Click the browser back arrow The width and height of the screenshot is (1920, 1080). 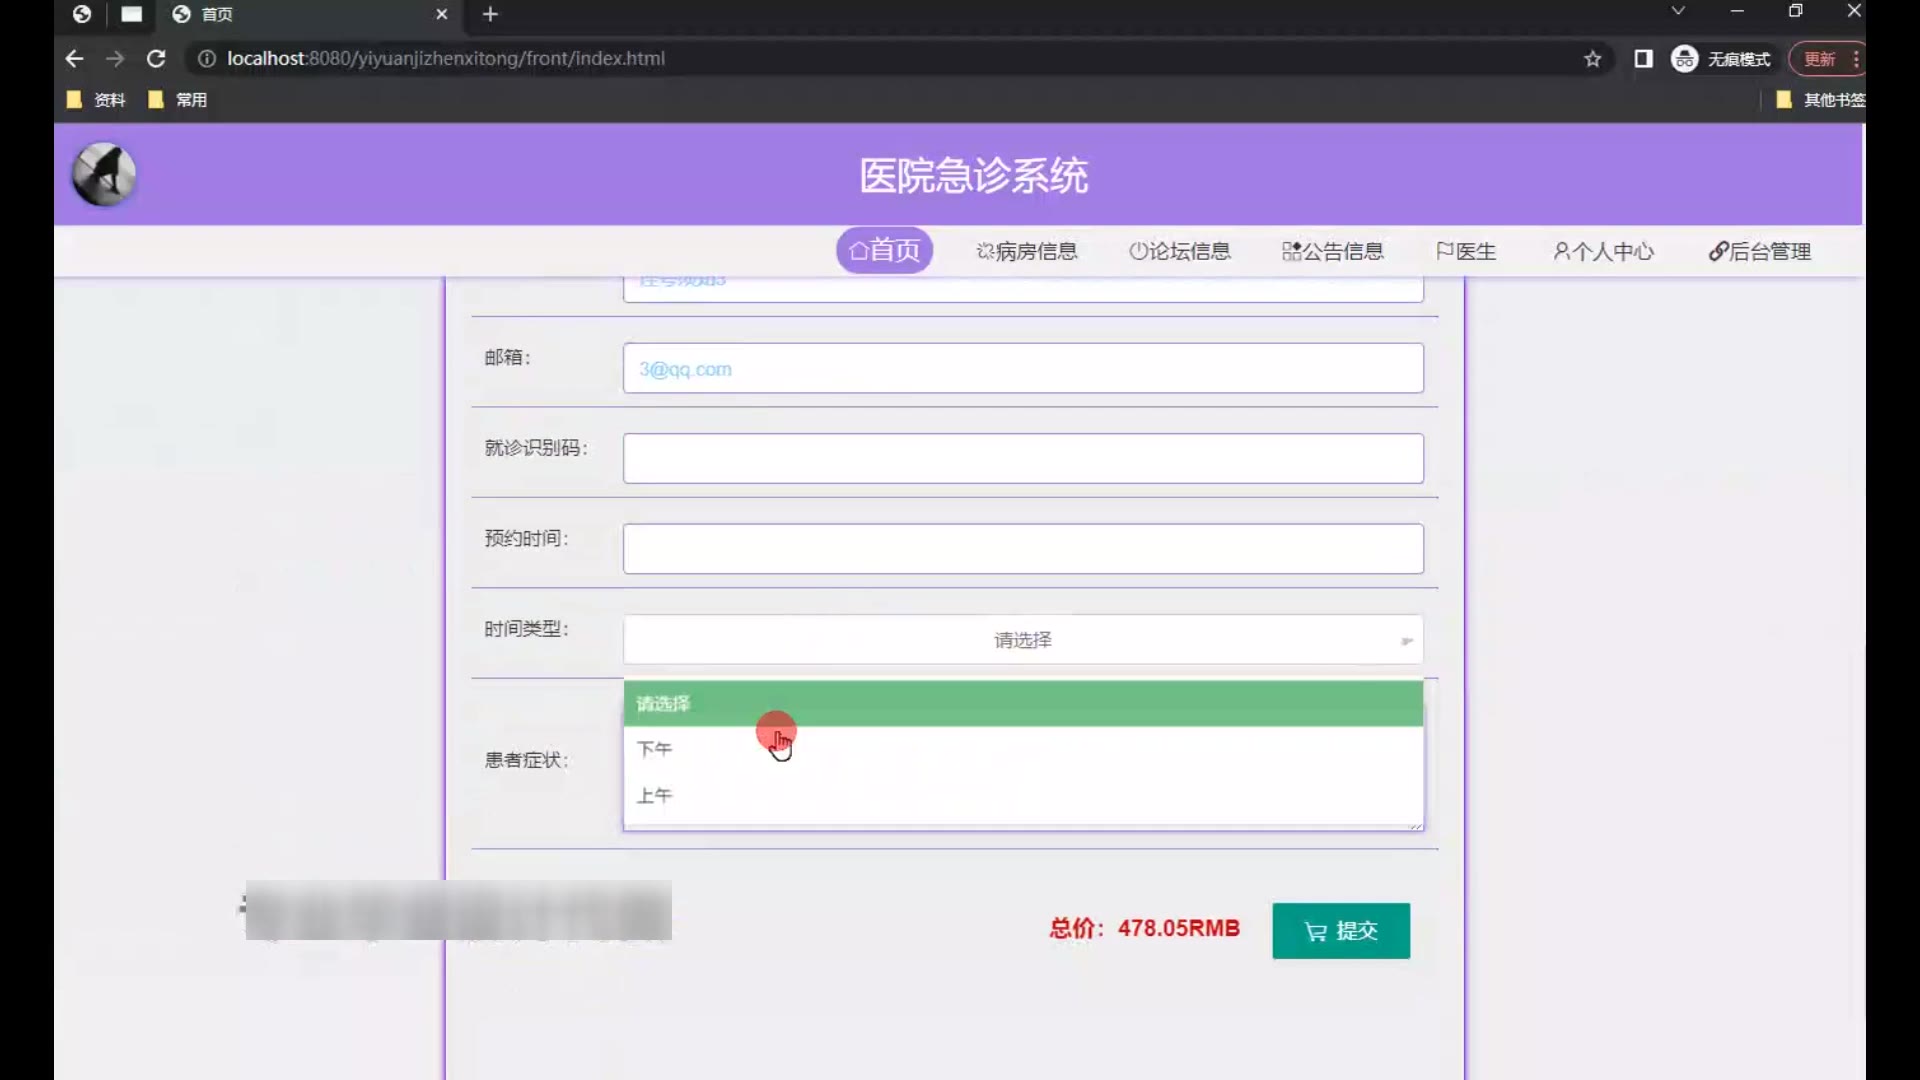(74, 59)
